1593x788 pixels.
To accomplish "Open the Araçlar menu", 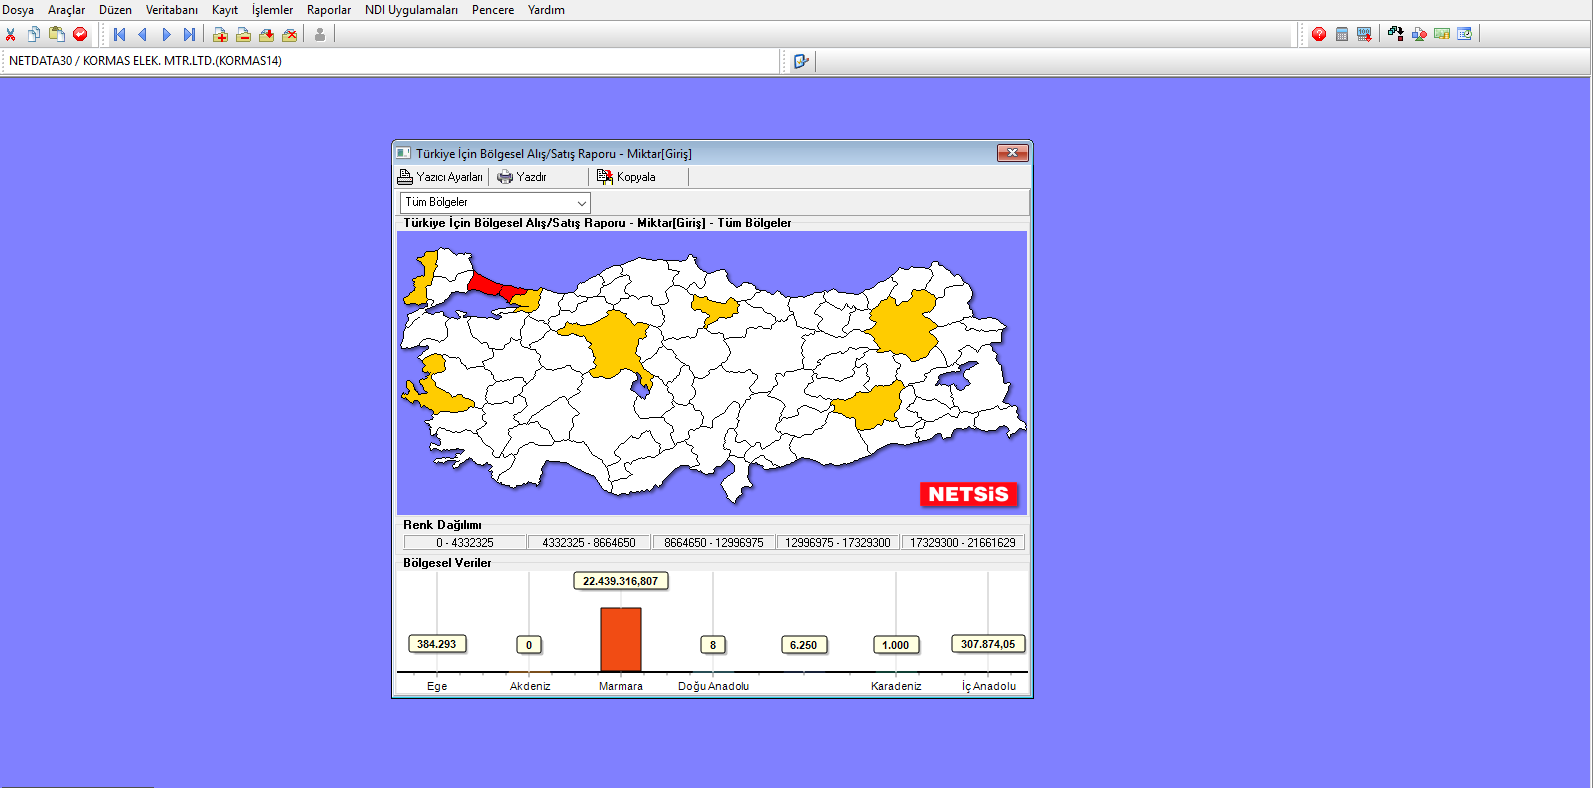I will coord(67,10).
